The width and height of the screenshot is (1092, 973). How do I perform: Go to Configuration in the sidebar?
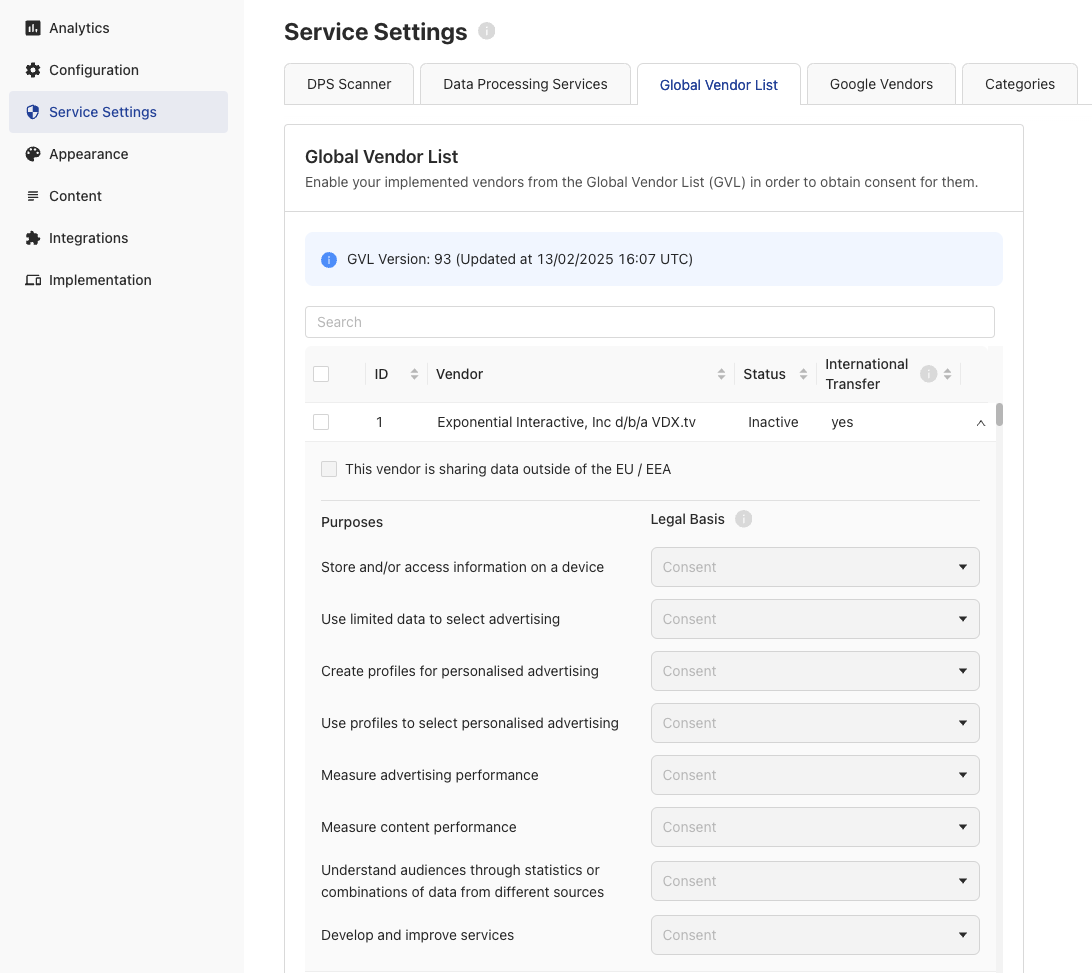[118, 70]
